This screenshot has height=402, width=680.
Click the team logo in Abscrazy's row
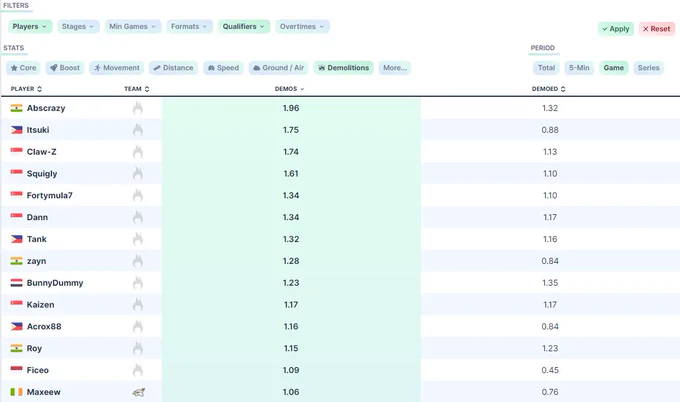(137, 108)
